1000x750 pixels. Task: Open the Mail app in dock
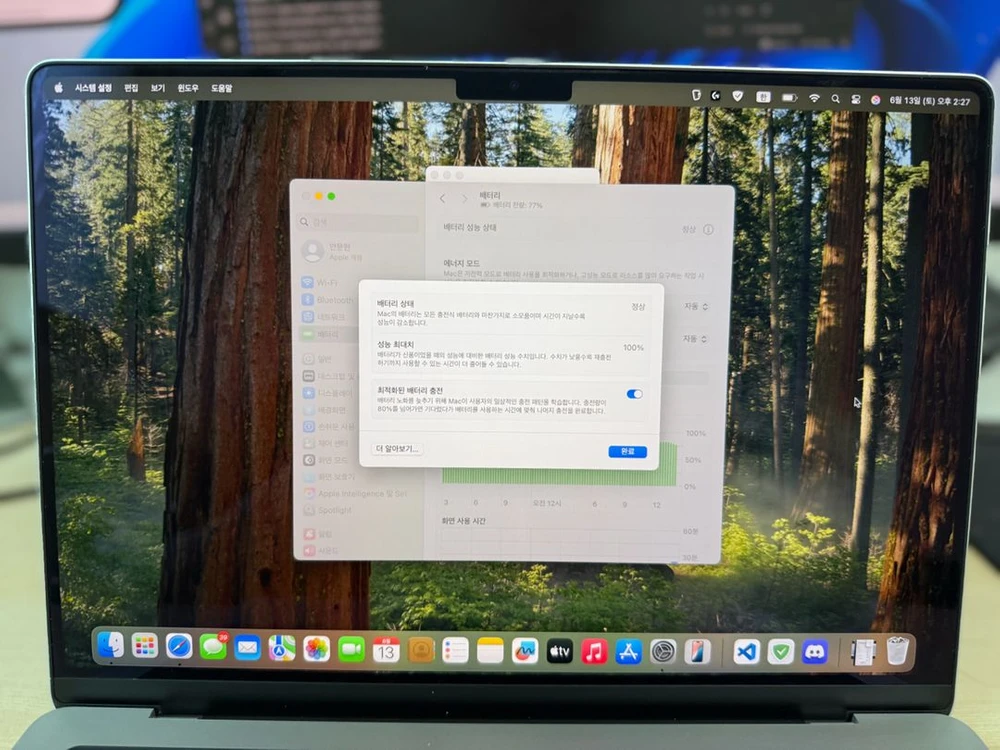click(x=247, y=648)
